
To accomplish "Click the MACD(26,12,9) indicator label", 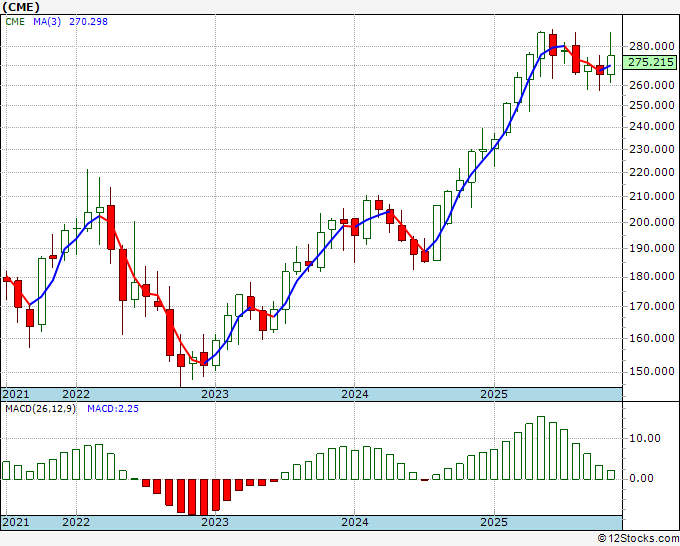I will pyautogui.click(x=40, y=409).
